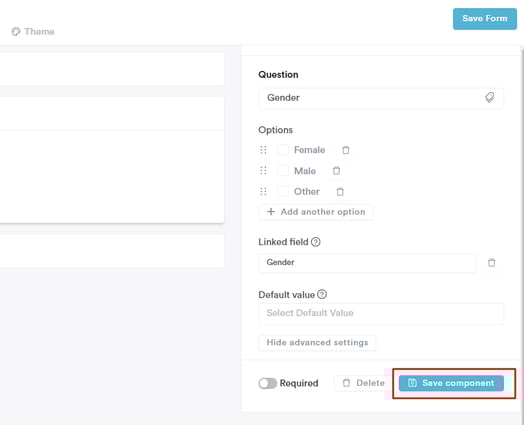This screenshot has height=425, width=524.
Task: Delete the Female option with trash icon
Action: tap(346, 150)
